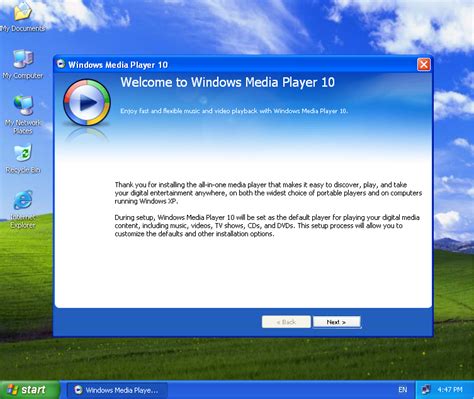The width and height of the screenshot is (474, 399).
Task: Click the Windows Media Player 10 title bar text
Action: pyautogui.click(x=118, y=65)
